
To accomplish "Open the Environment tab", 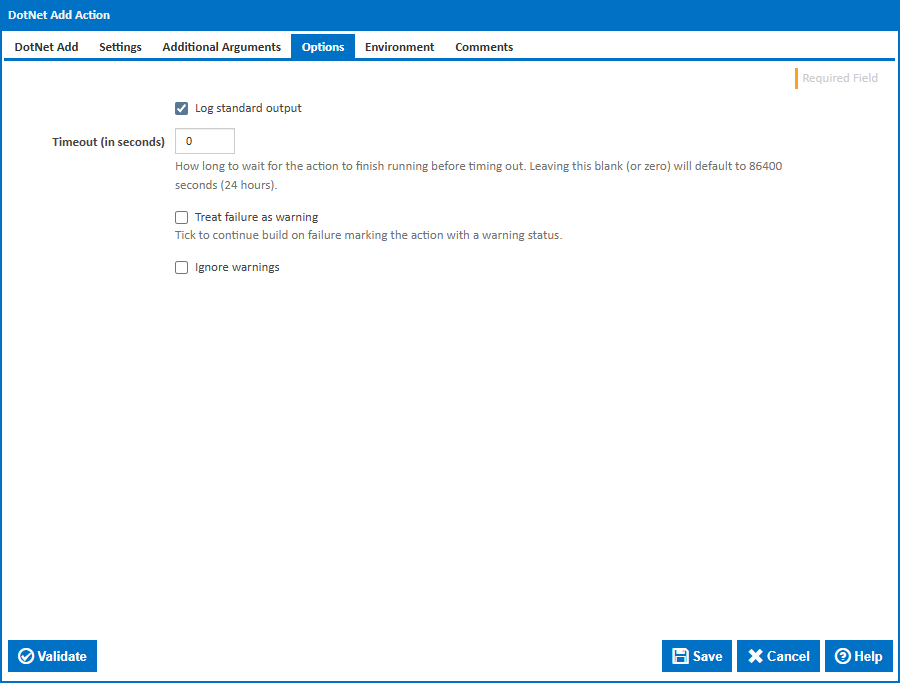I will pos(399,46).
